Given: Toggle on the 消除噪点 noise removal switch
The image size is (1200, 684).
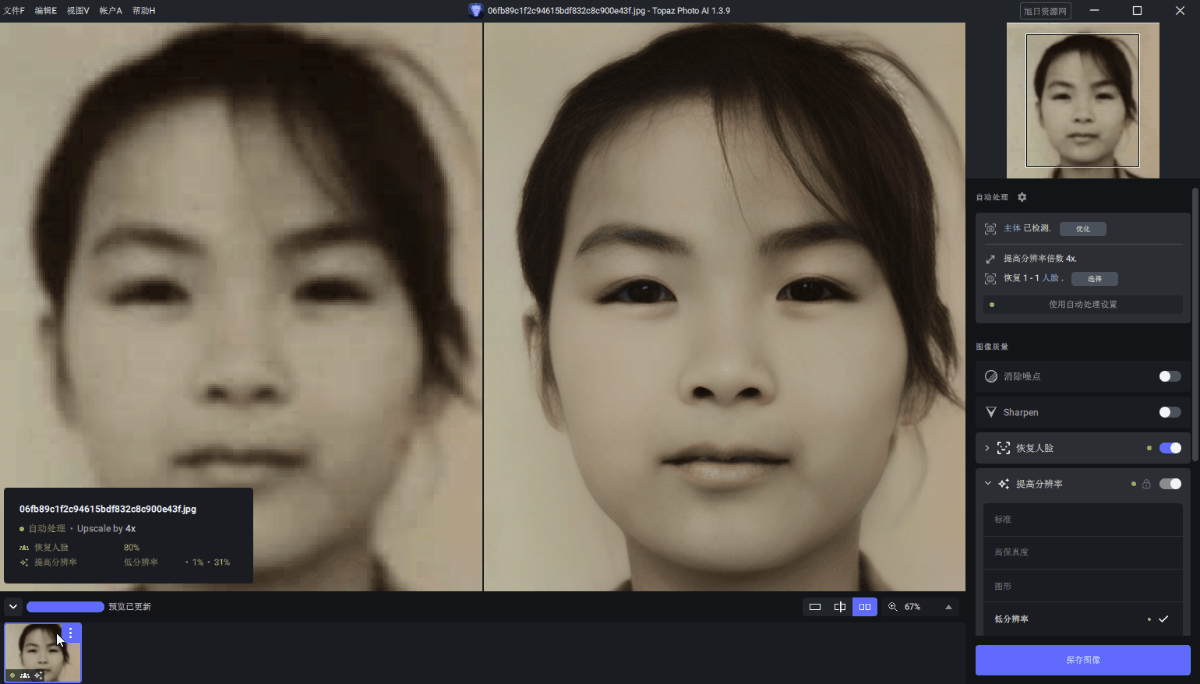Looking at the screenshot, I should 1168,376.
